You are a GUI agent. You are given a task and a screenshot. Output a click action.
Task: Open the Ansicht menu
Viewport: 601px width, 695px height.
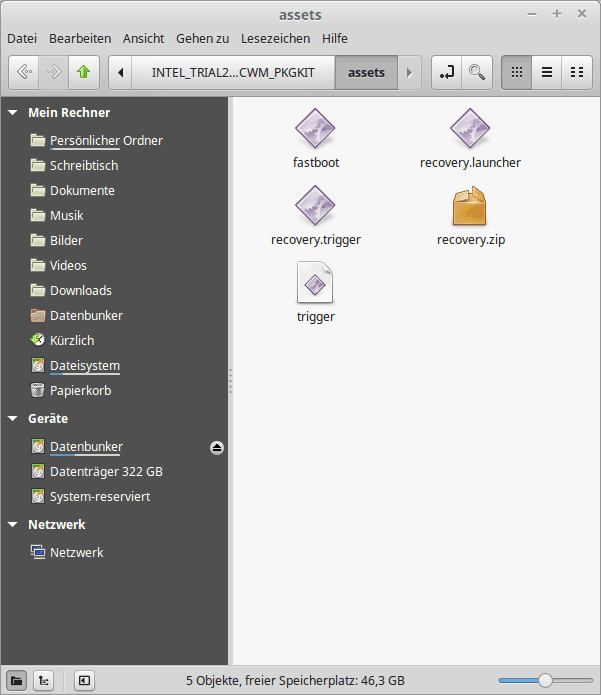(x=144, y=39)
